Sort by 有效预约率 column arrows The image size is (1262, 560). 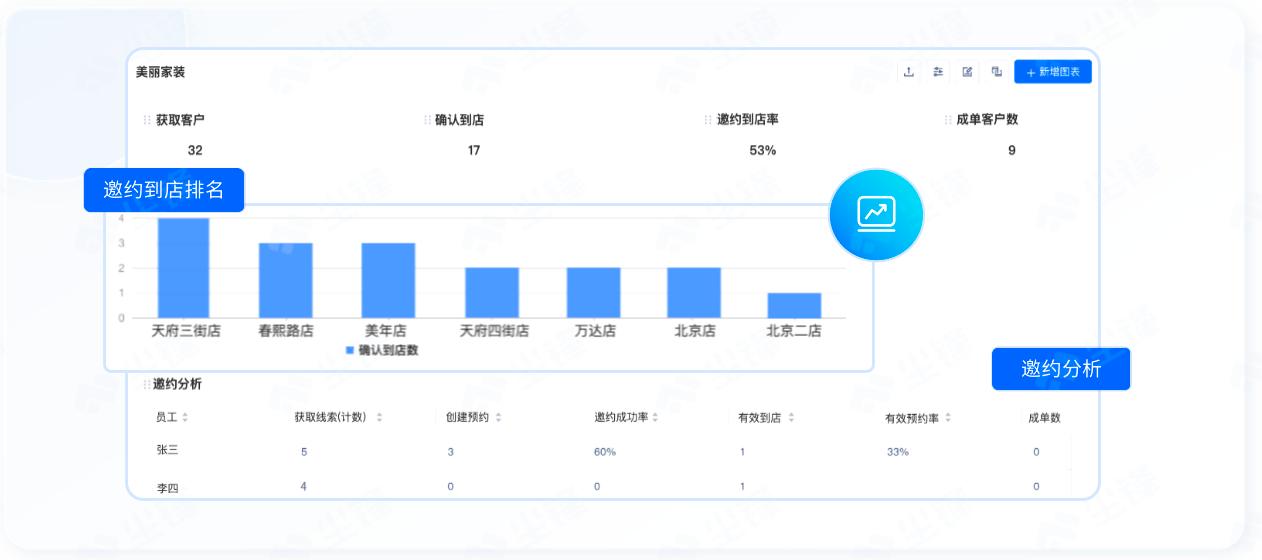click(x=948, y=417)
